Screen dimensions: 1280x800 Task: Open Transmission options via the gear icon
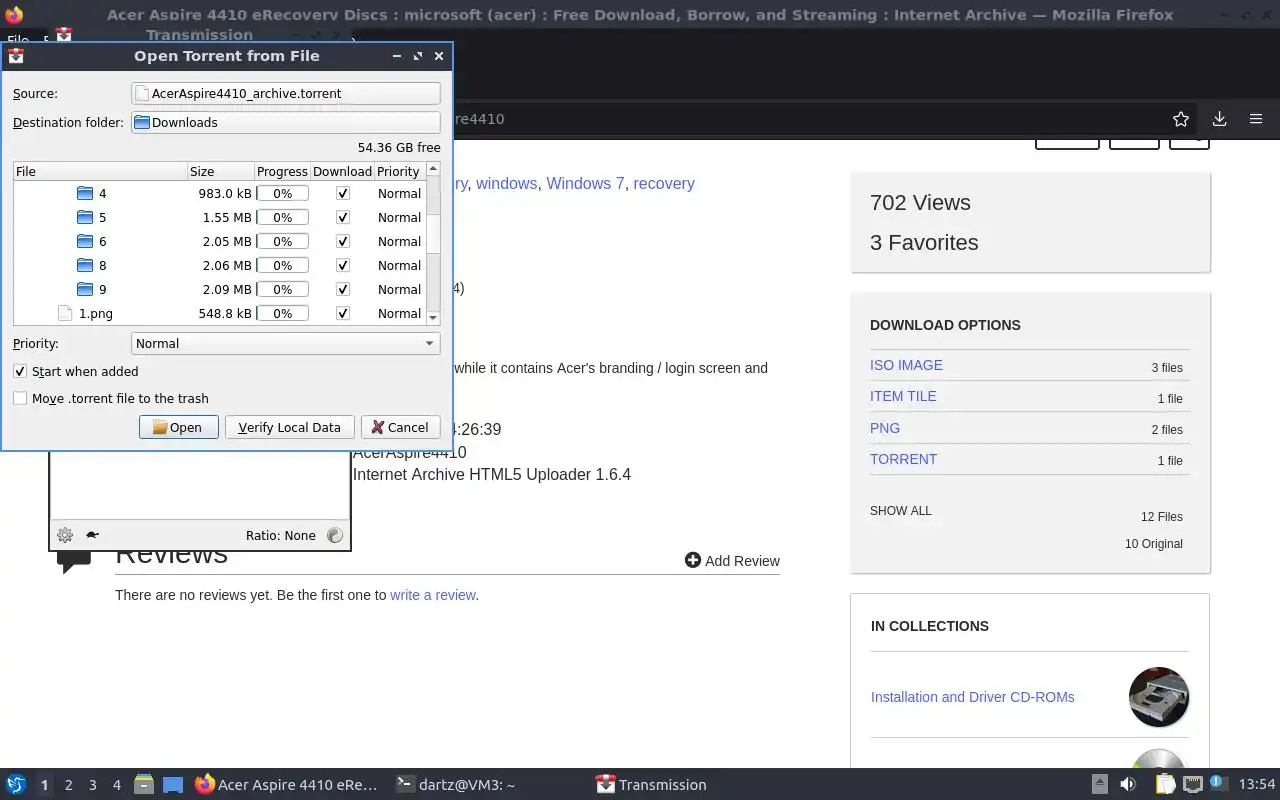pyautogui.click(x=65, y=535)
